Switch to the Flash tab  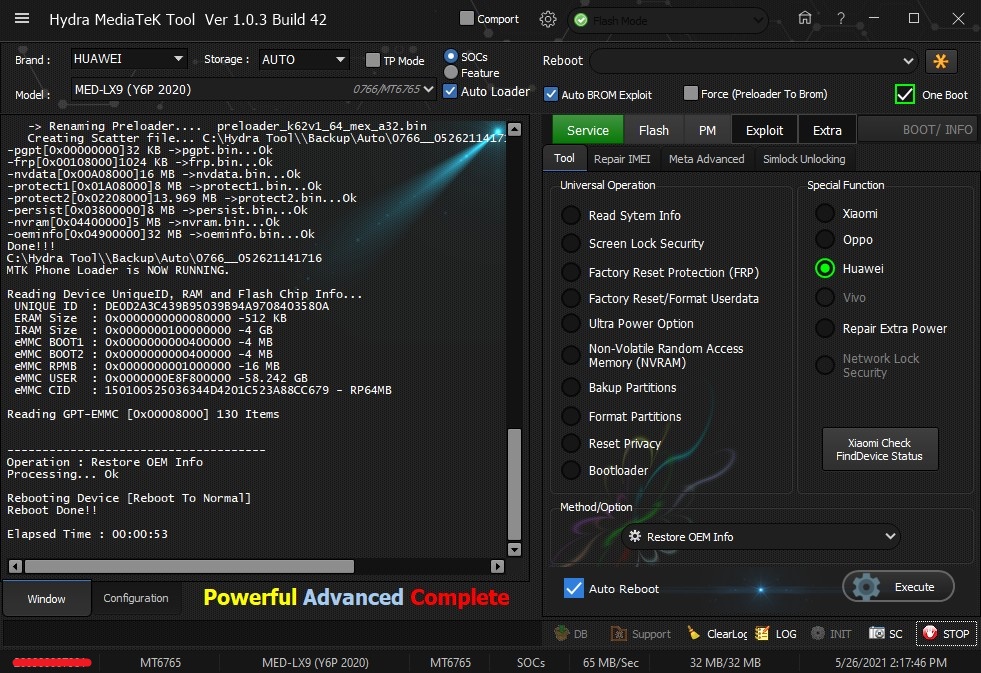[x=653, y=130]
